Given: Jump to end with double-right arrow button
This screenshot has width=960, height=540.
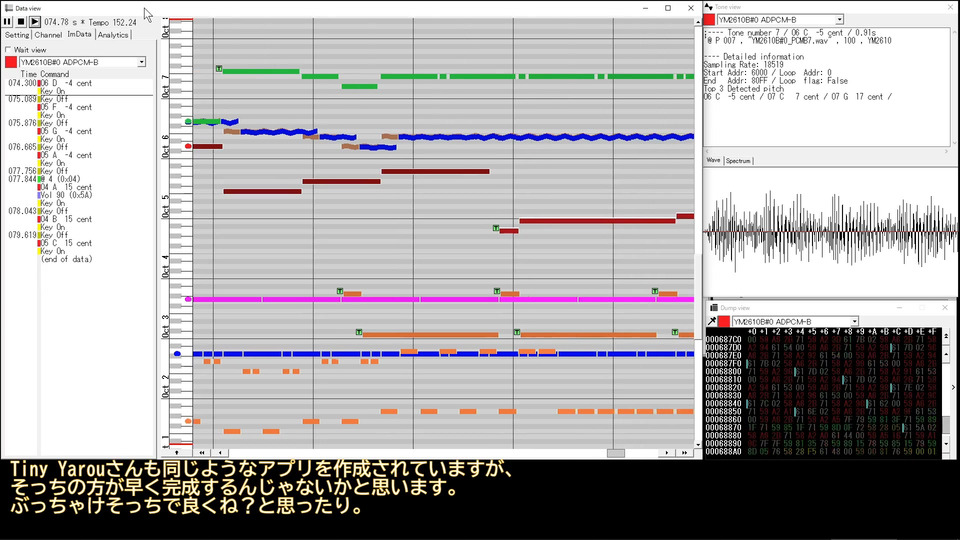Looking at the screenshot, I should click(x=684, y=452).
